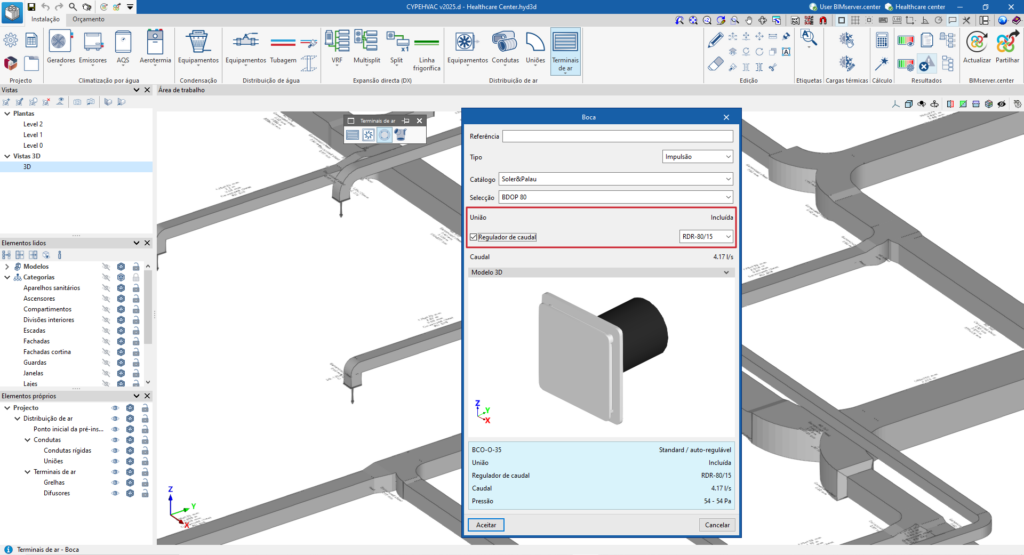Image resolution: width=1024 pixels, height=555 pixels.
Task: Click the Aceitar button
Action: tap(486, 525)
